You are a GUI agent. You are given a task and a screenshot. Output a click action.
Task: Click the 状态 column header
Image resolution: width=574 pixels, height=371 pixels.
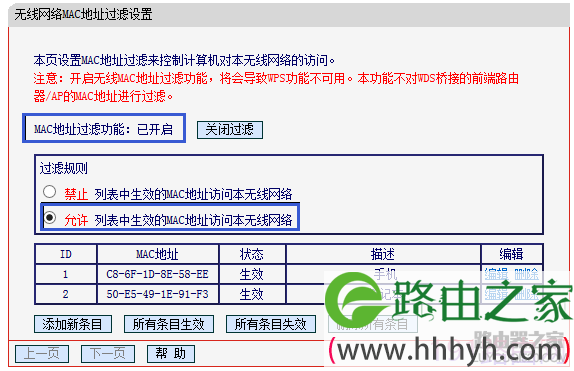coord(251,254)
